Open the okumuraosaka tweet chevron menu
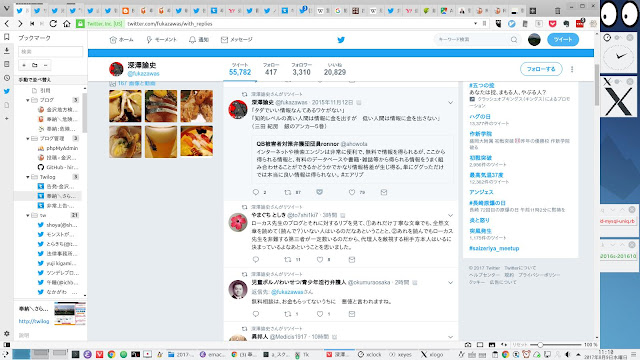This screenshot has height=360, width=640. point(450,283)
